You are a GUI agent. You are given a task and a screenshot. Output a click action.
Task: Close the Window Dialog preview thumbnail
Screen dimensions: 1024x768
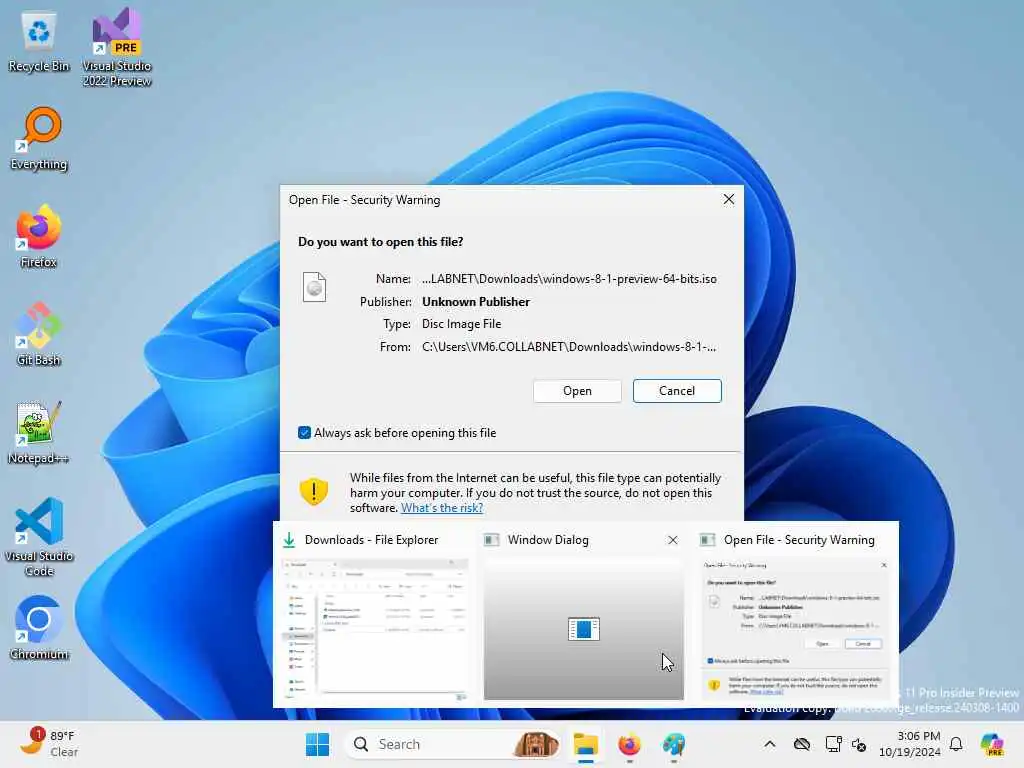pos(673,540)
